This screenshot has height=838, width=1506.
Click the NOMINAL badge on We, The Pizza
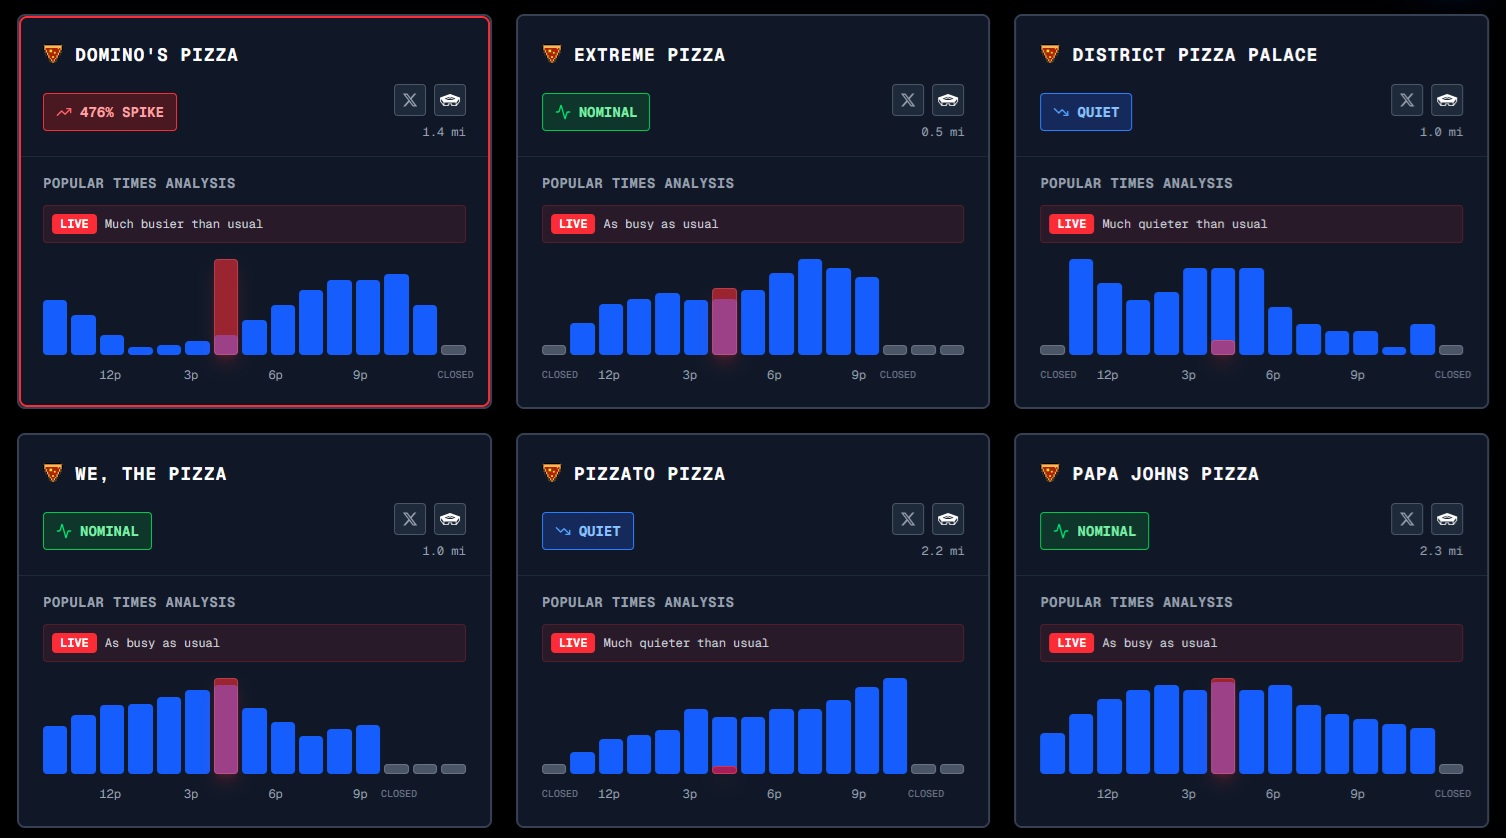coord(97,531)
